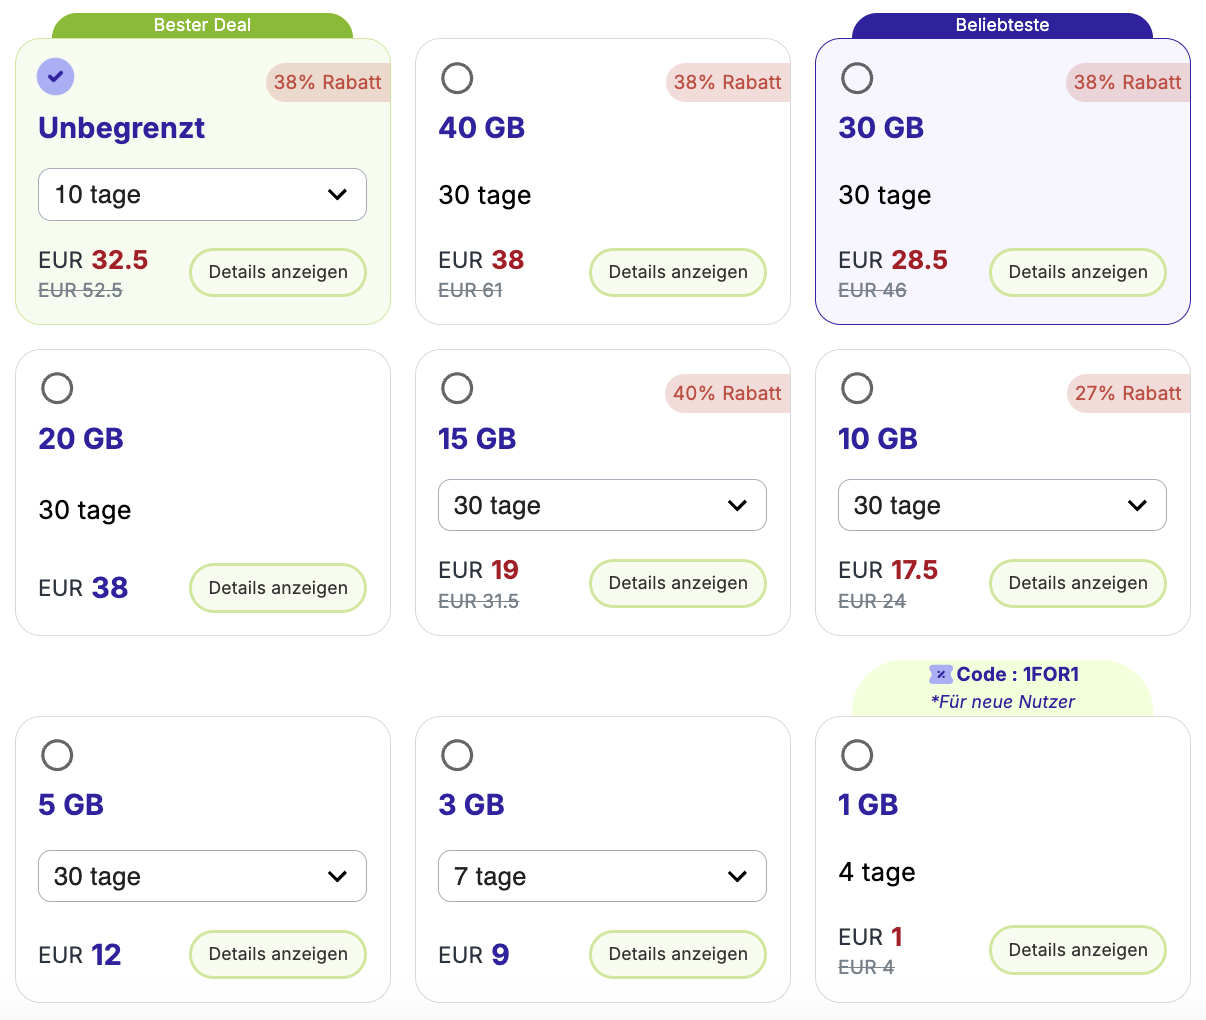The image size is (1206, 1020).
Task: Select the 30 GB plan radio button
Action: pos(857,78)
